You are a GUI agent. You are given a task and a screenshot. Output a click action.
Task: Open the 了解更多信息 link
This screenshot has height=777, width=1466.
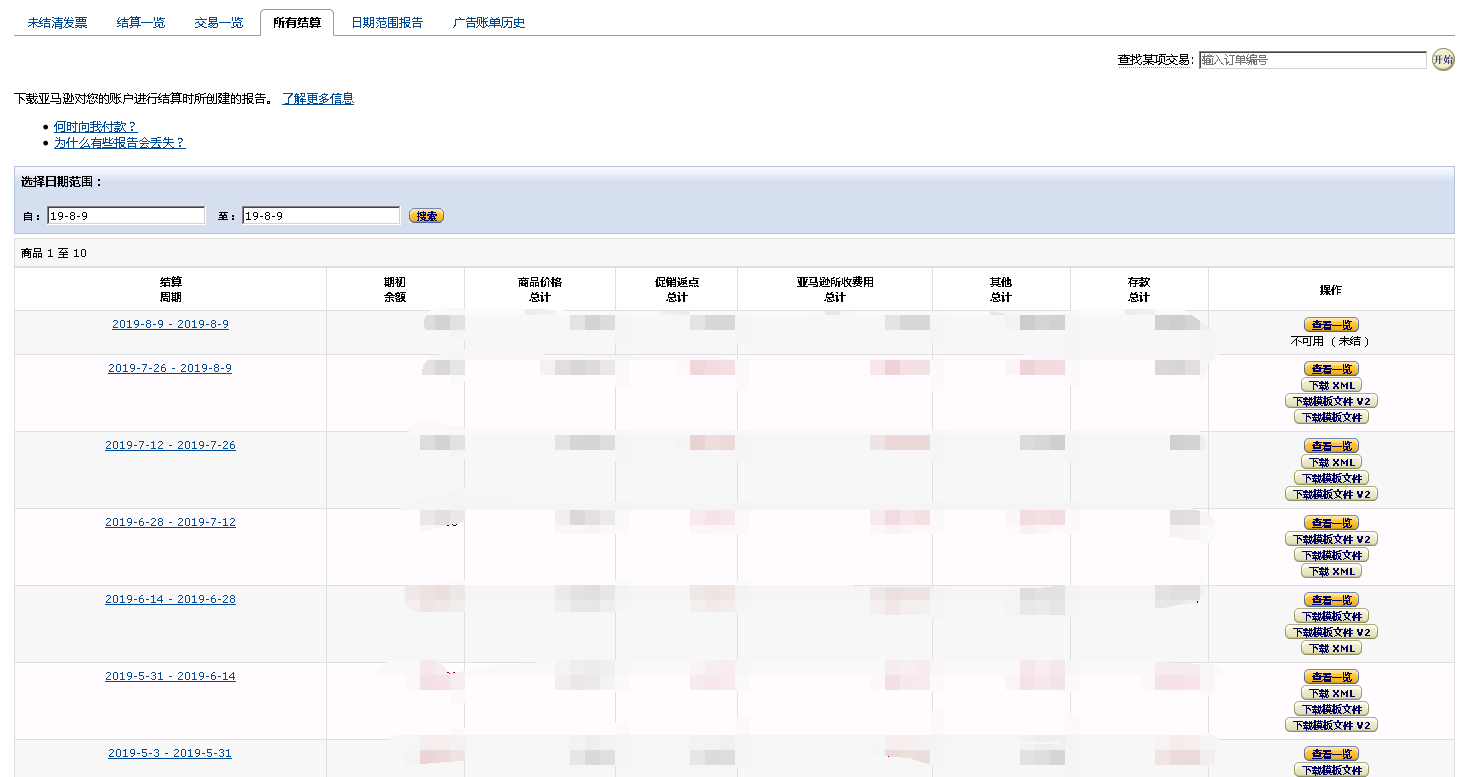(318, 99)
